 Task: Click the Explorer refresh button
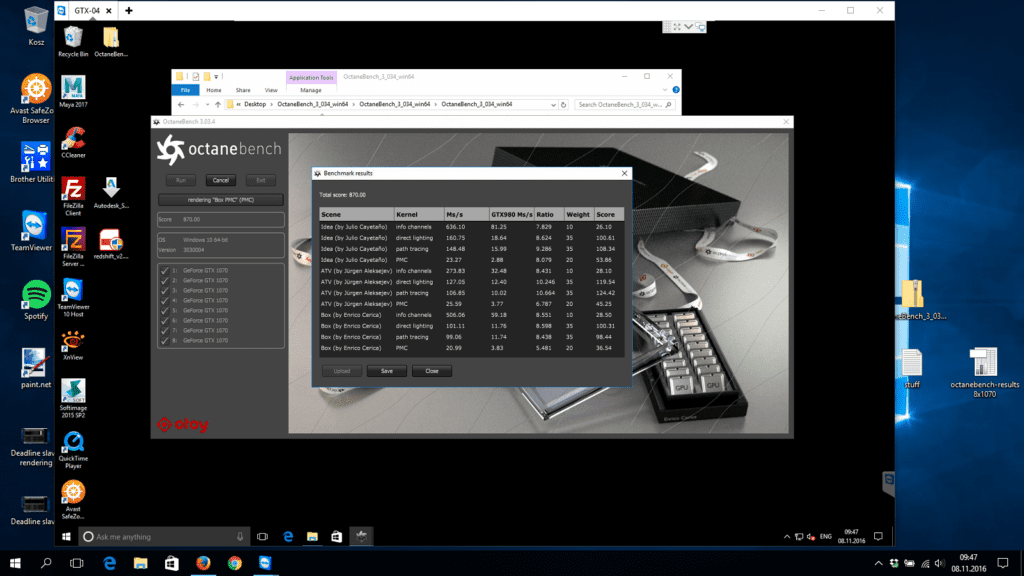(564, 104)
